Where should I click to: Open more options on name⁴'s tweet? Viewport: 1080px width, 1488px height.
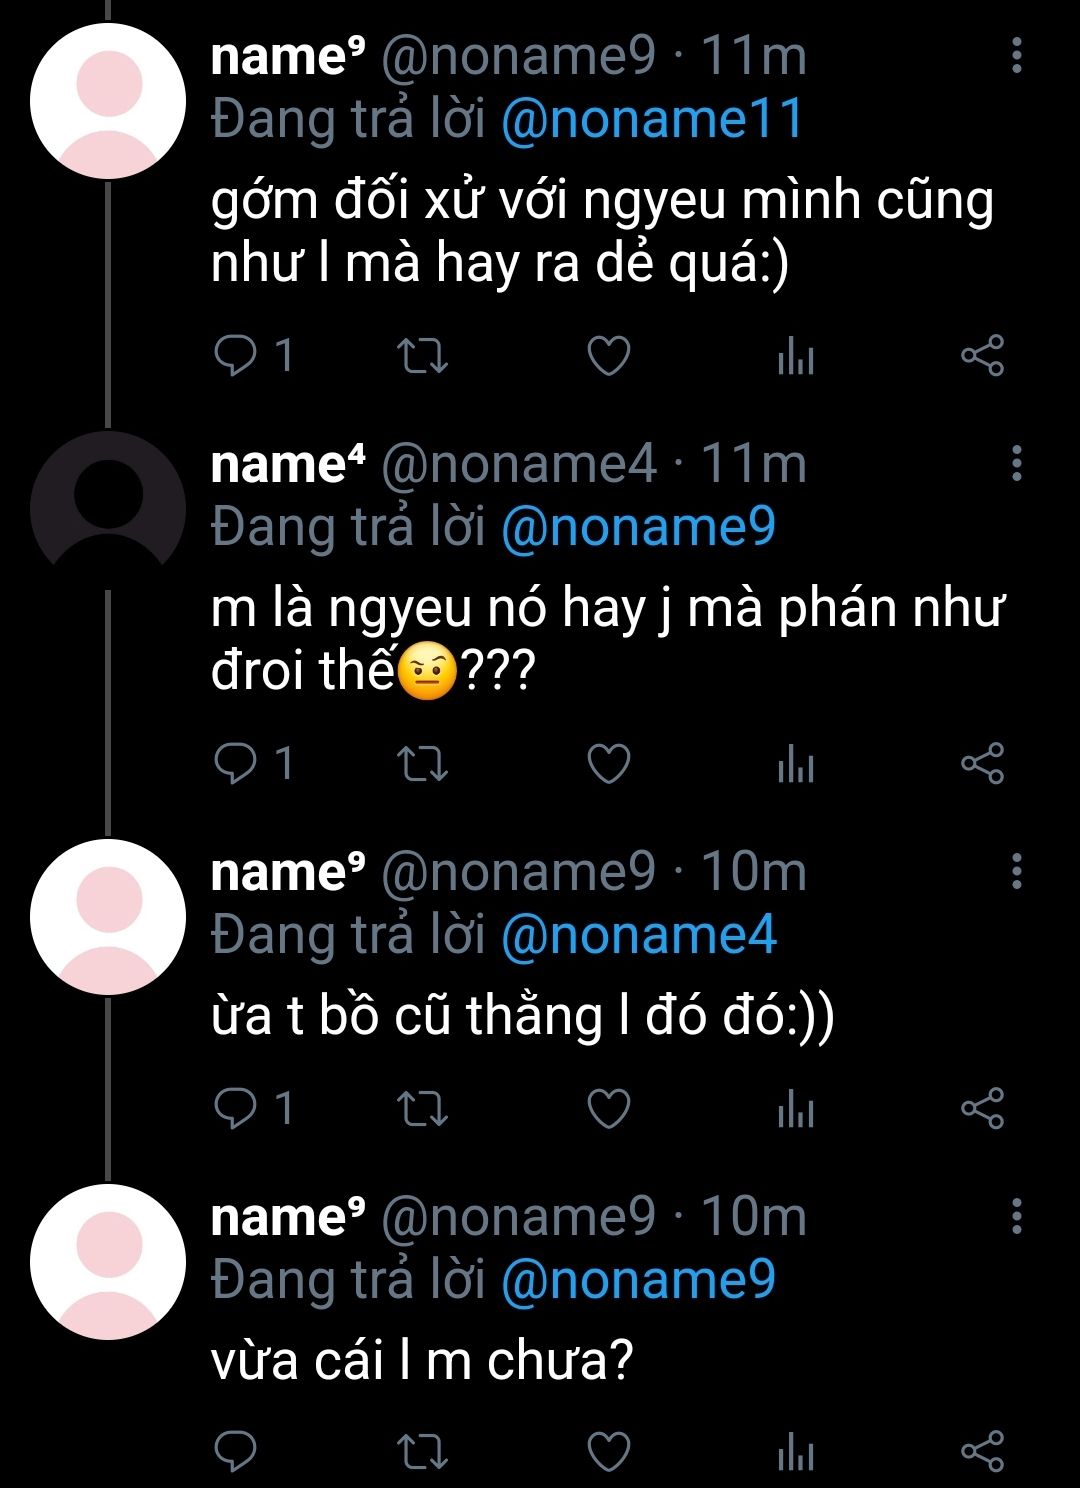coord(1016,464)
